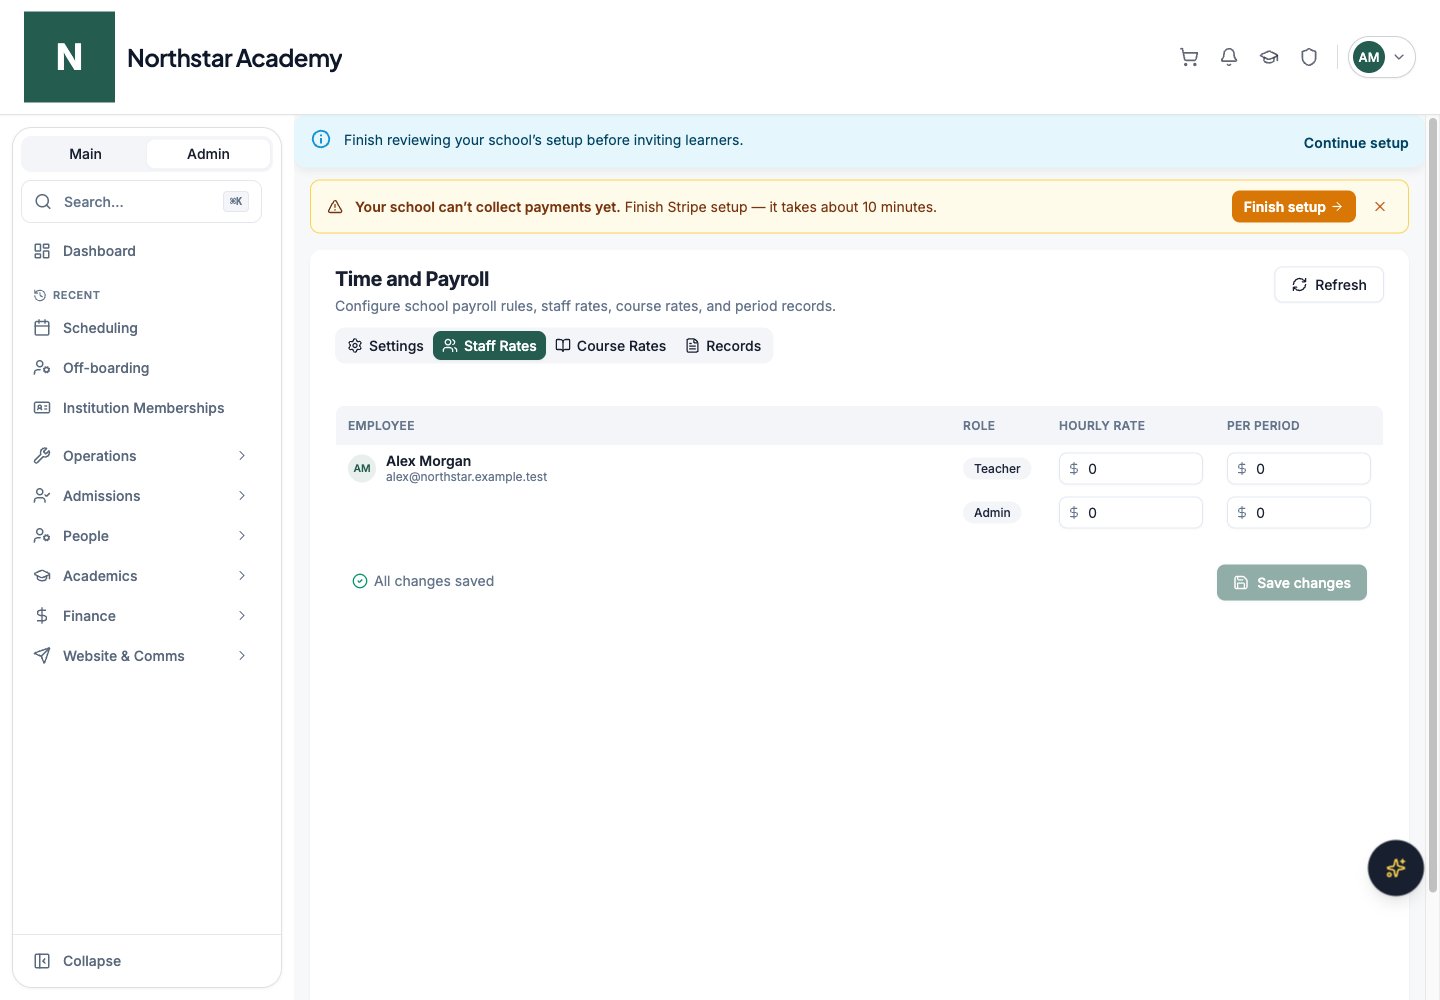The width and height of the screenshot is (1440, 1000).
Task: Go to Dashboard in sidebar
Action: point(141,251)
